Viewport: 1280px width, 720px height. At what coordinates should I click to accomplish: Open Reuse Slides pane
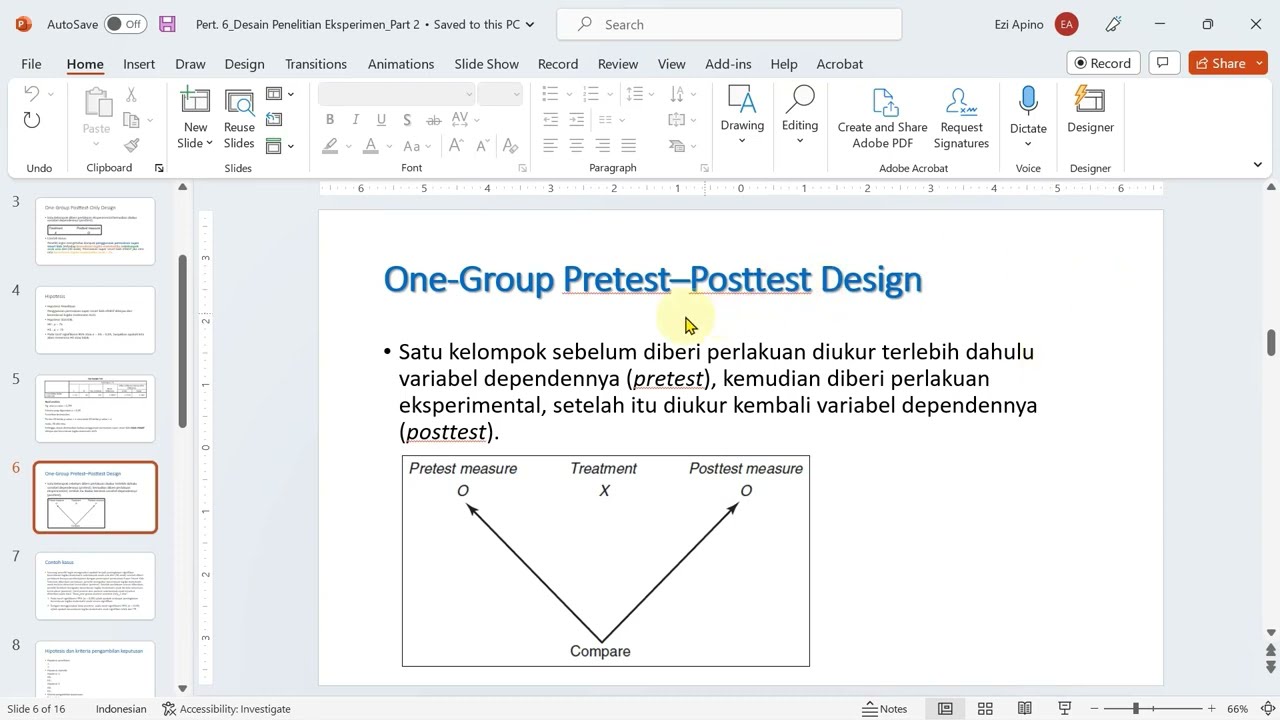click(x=239, y=119)
